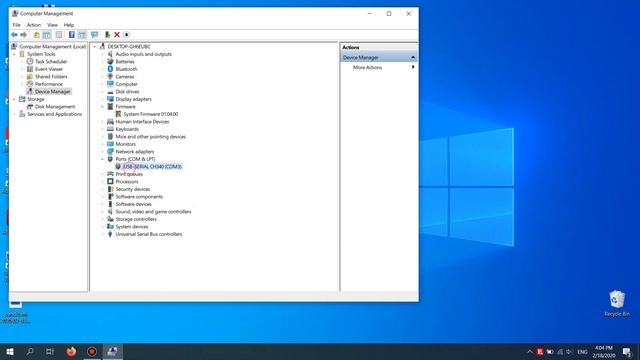Open the Windows Start button
This screenshot has width=640, height=360.
click(x=10, y=351)
